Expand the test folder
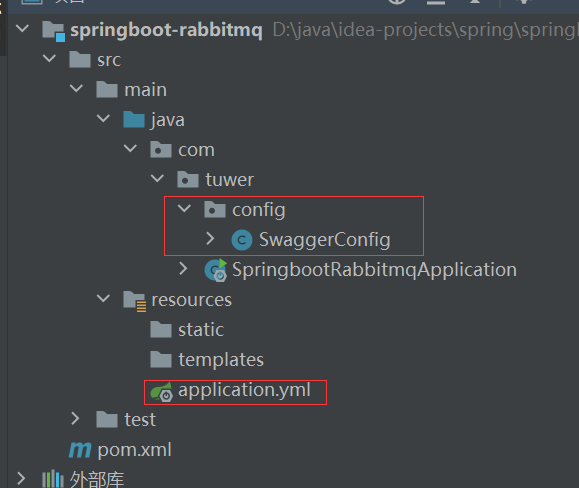 pyautogui.click(x=75, y=419)
